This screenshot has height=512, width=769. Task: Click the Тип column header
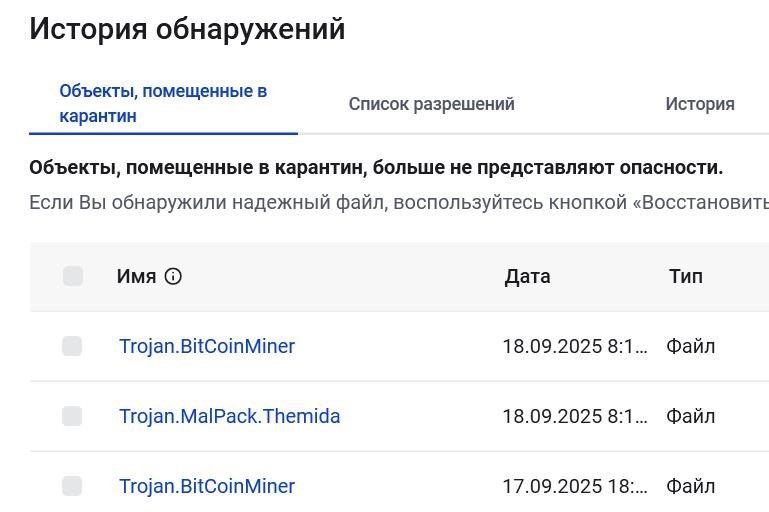coord(686,277)
